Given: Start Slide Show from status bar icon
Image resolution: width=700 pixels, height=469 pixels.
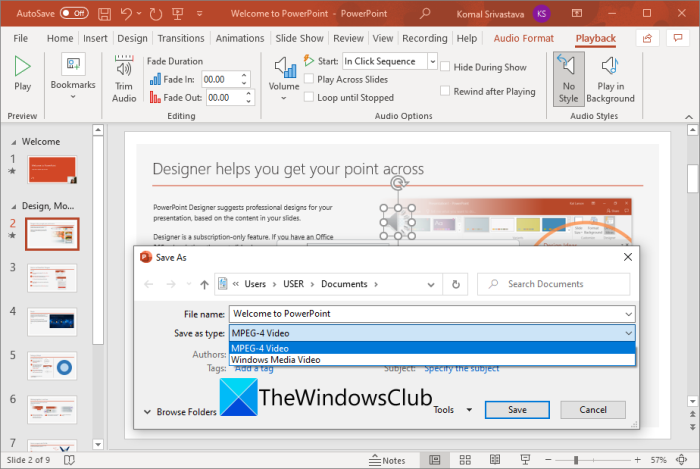Looking at the screenshot, I should click(x=525, y=460).
